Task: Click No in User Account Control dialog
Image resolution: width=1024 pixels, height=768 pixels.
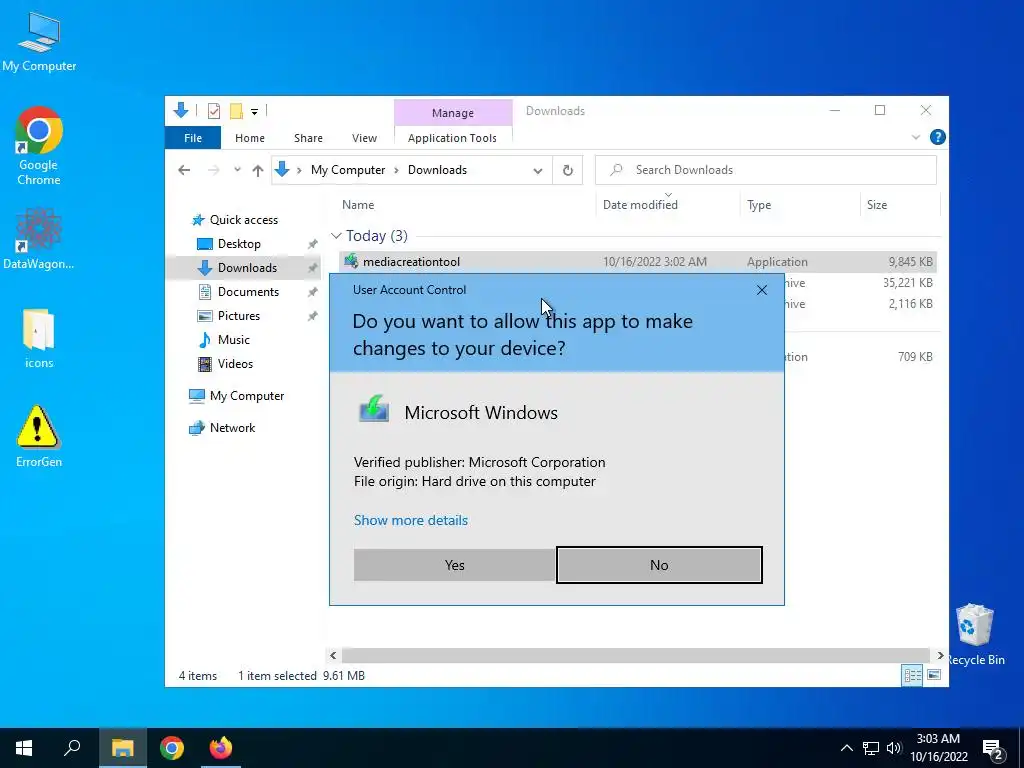Action: 659,565
